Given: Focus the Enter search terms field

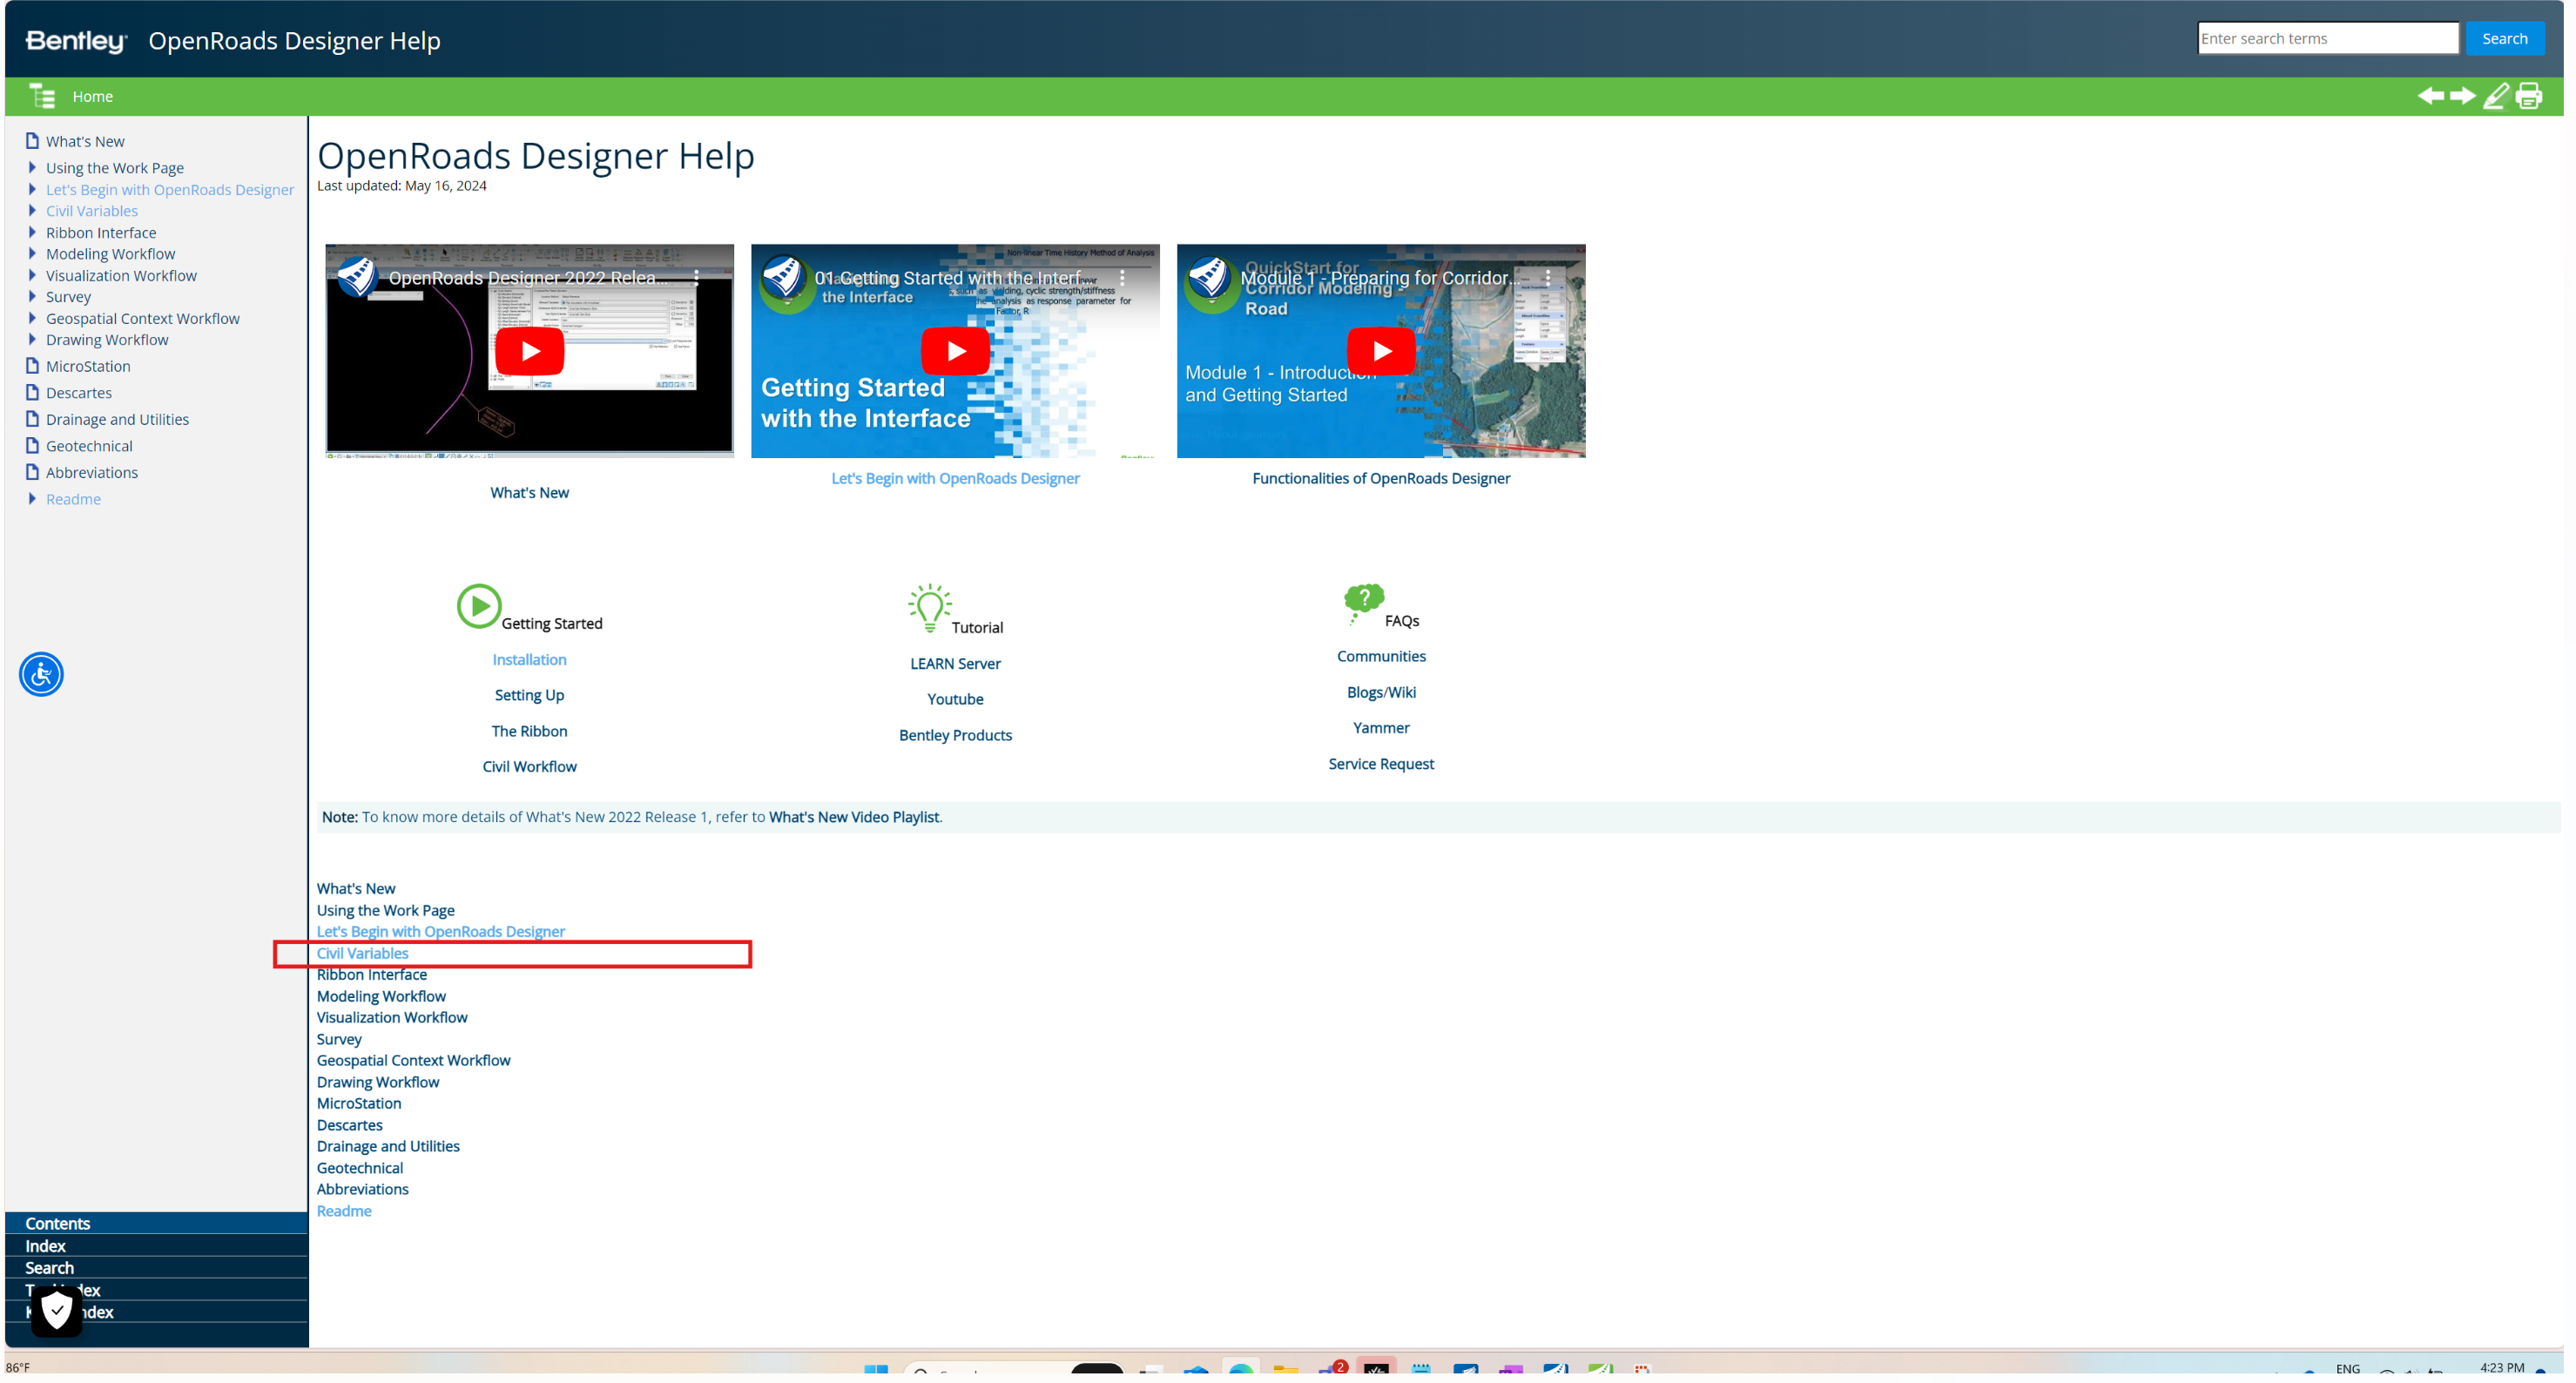Looking at the screenshot, I should [2327, 38].
